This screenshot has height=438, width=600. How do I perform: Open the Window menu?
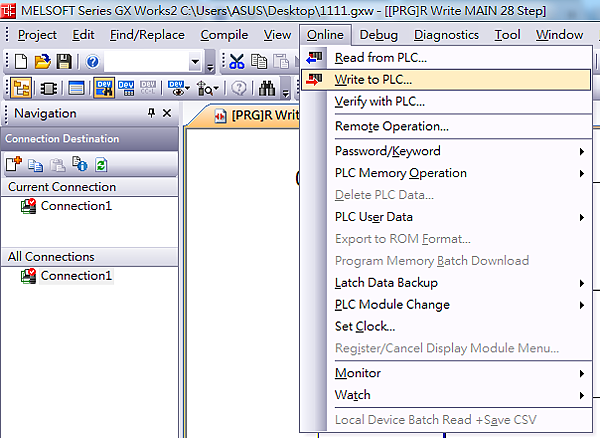point(559,35)
